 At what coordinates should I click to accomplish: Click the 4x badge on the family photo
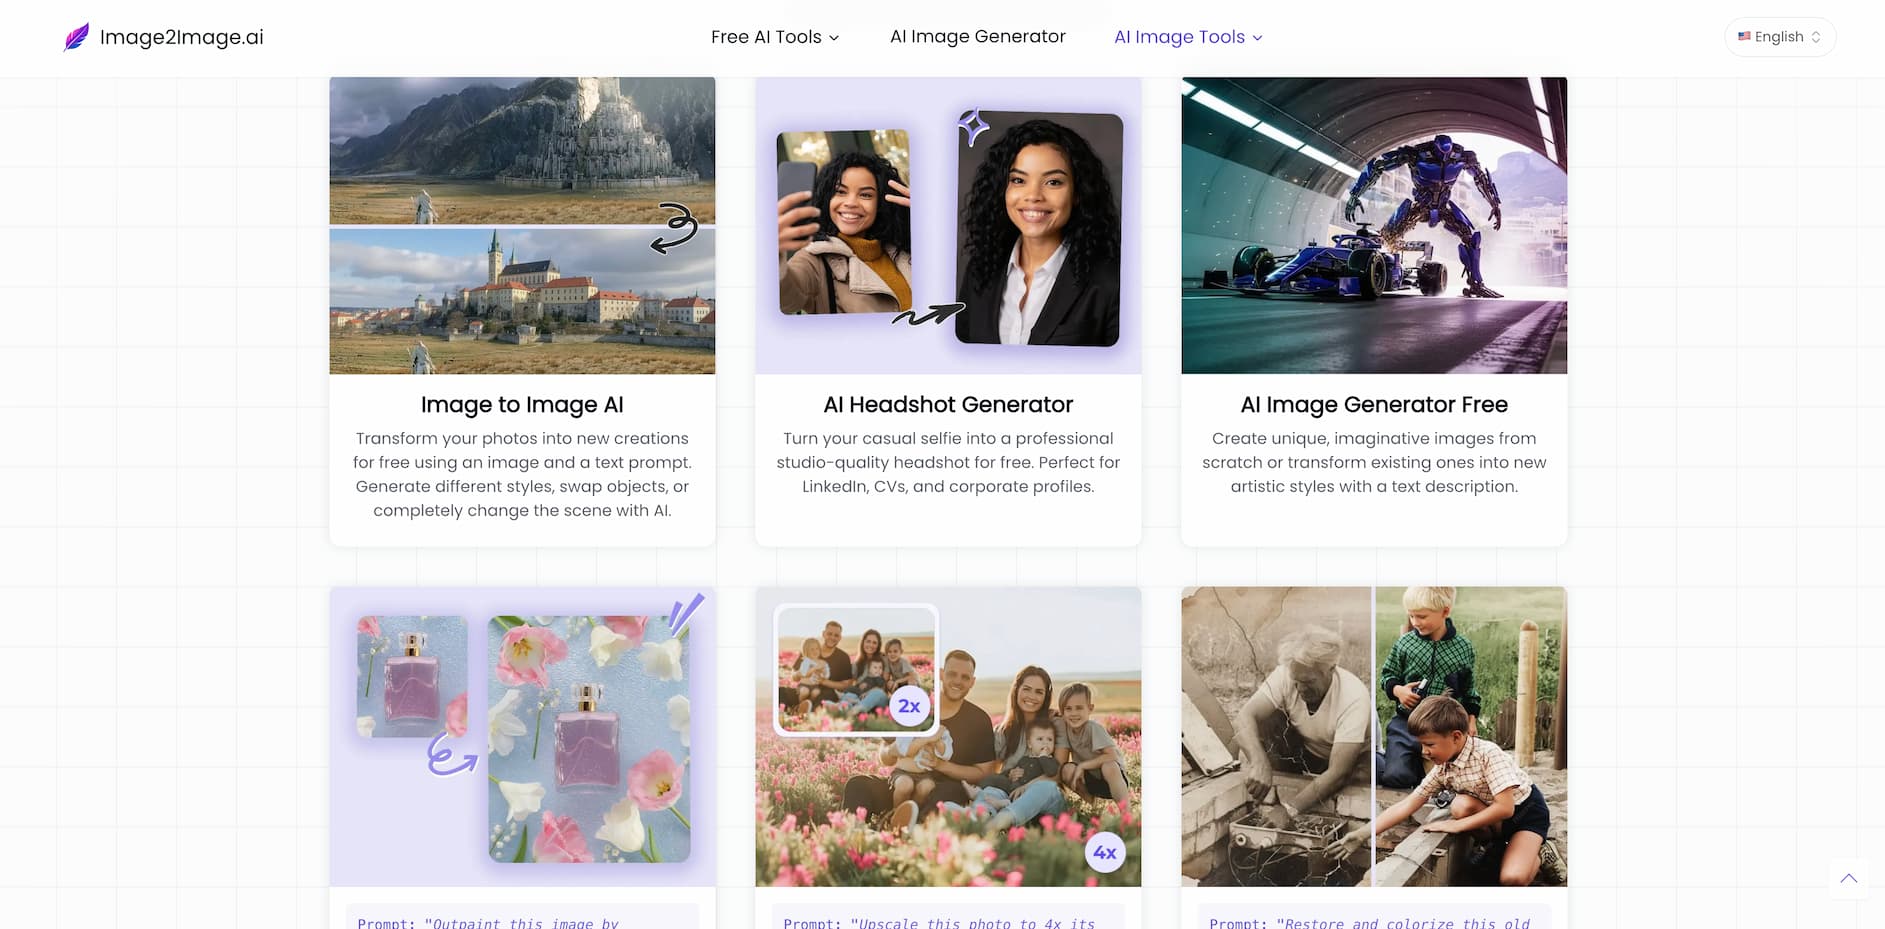tap(1104, 852)
